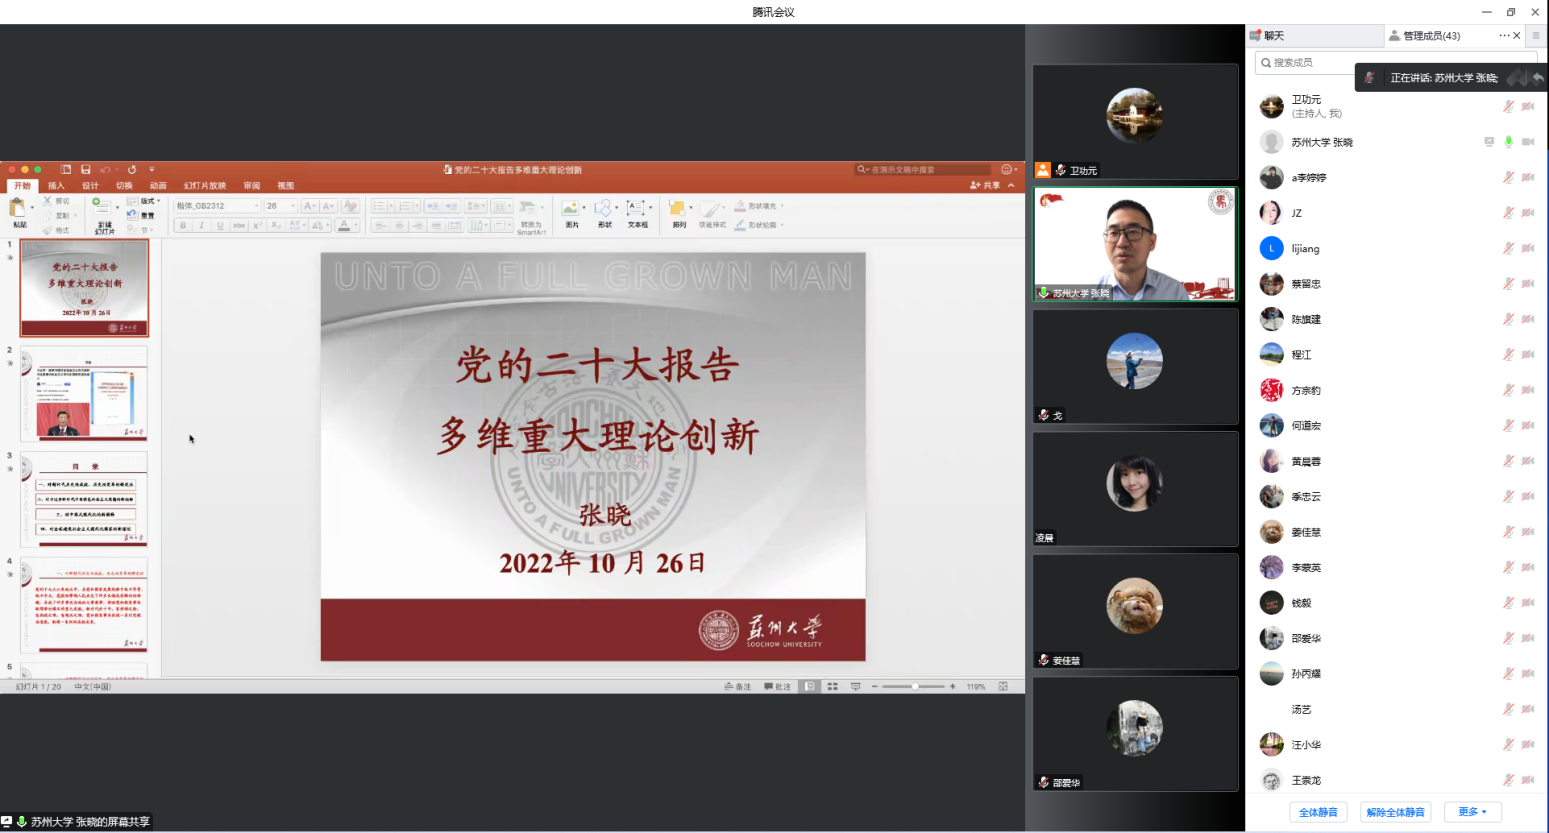
Task: Click the 解除全体静音 button
Action: [x=1395, y=812]
